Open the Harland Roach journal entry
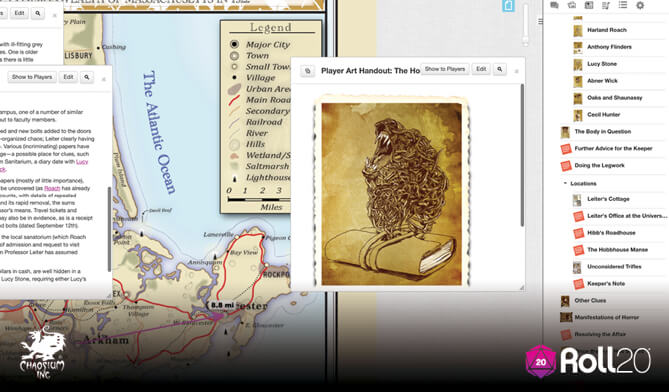Viewport: 669px width, 392px height. coord(607,30)
